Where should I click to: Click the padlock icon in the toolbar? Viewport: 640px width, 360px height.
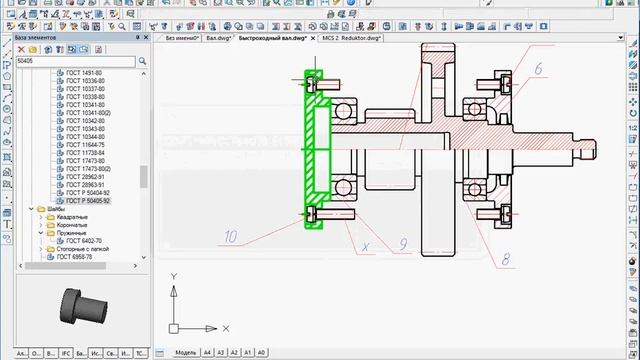[x=331, y=15]
